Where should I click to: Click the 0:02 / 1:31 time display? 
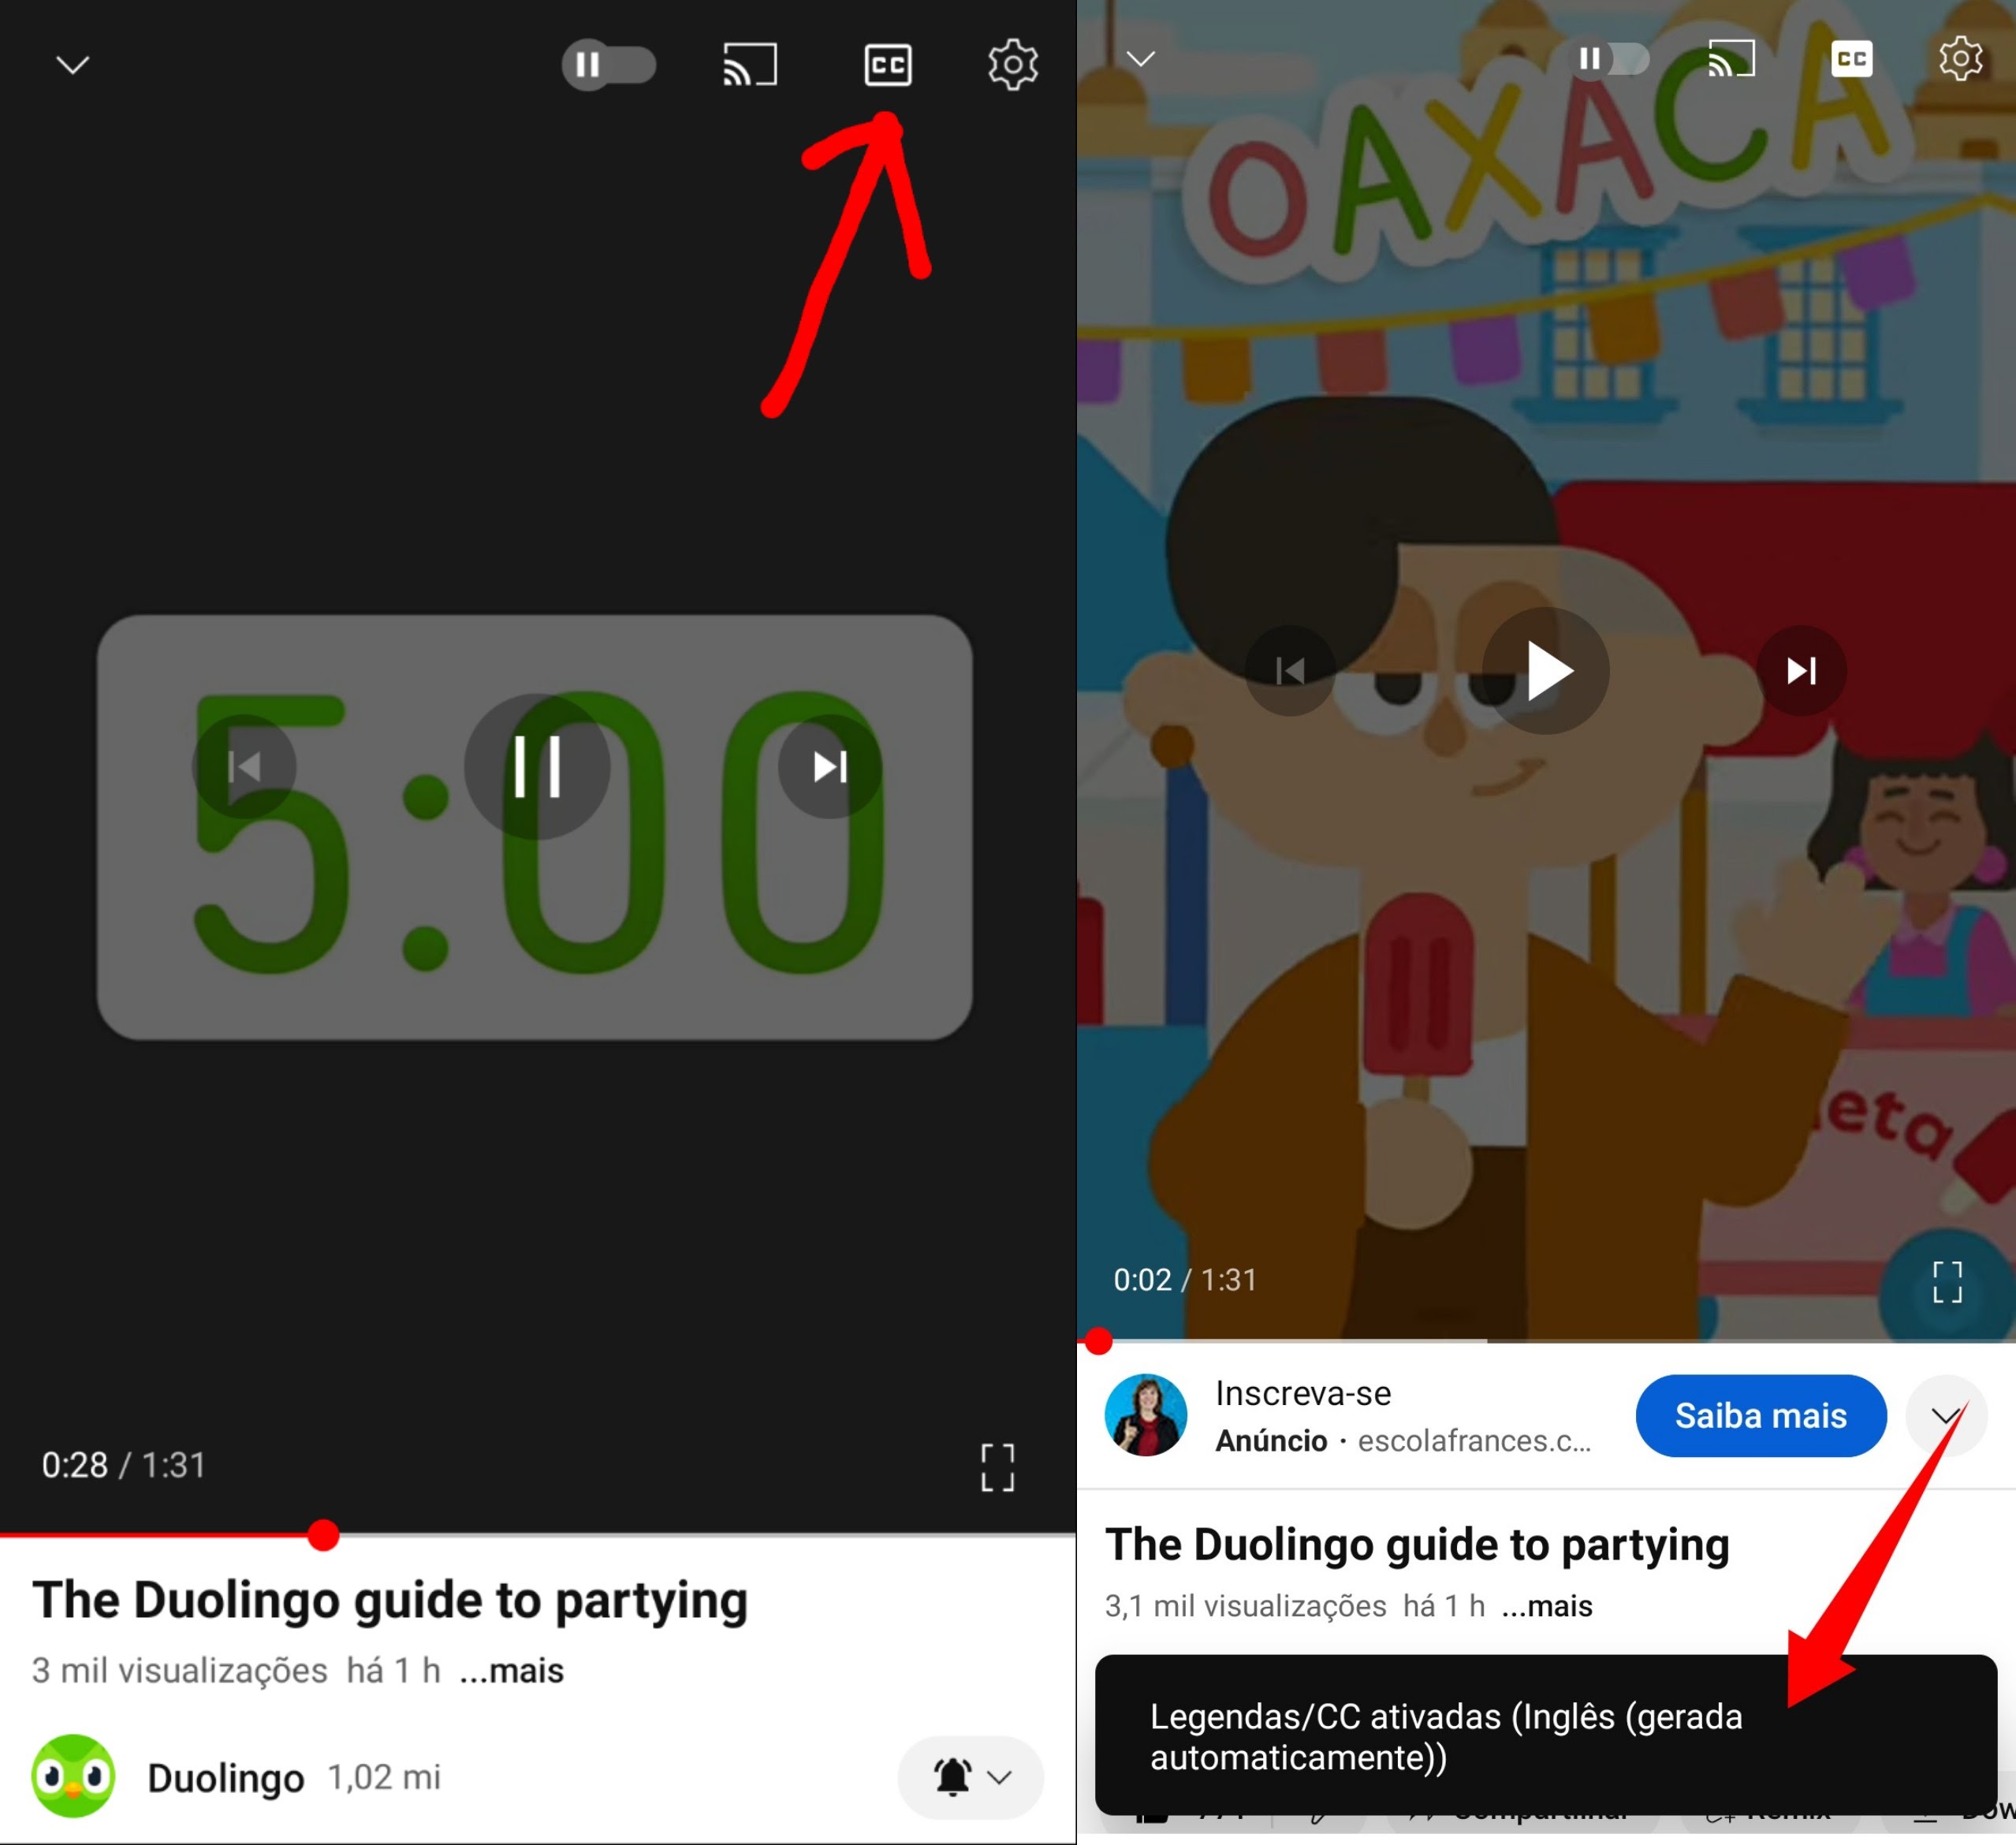(1185, 1279)
